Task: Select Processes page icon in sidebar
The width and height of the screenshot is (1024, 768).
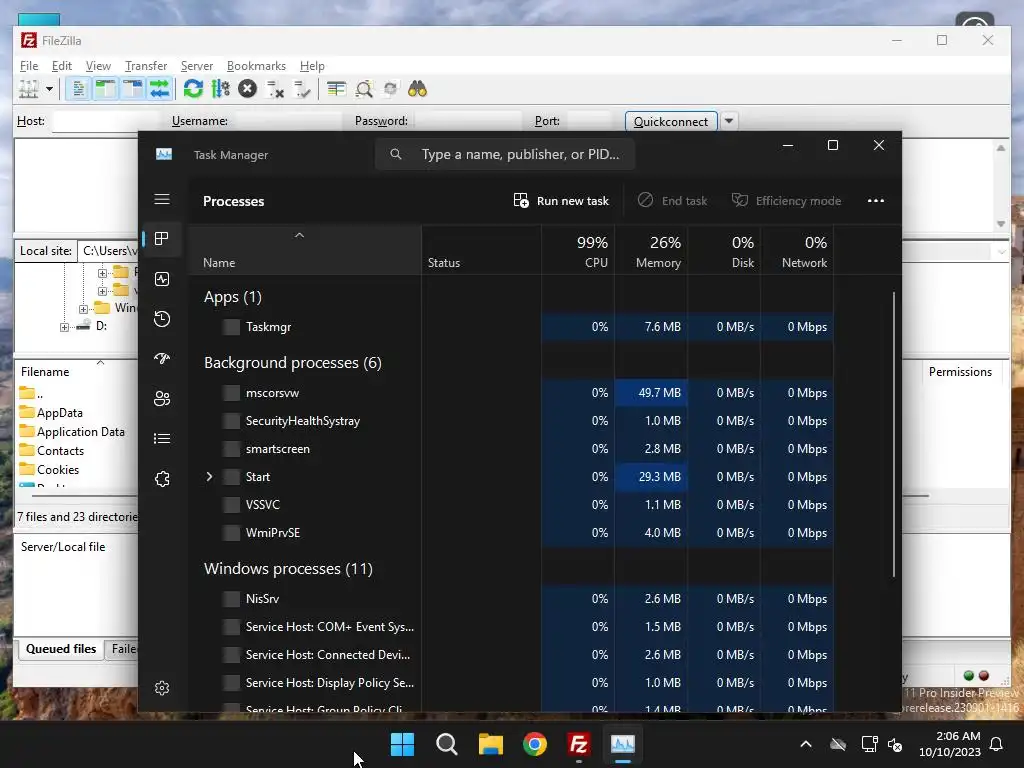Action: click(x=162, y=239)
